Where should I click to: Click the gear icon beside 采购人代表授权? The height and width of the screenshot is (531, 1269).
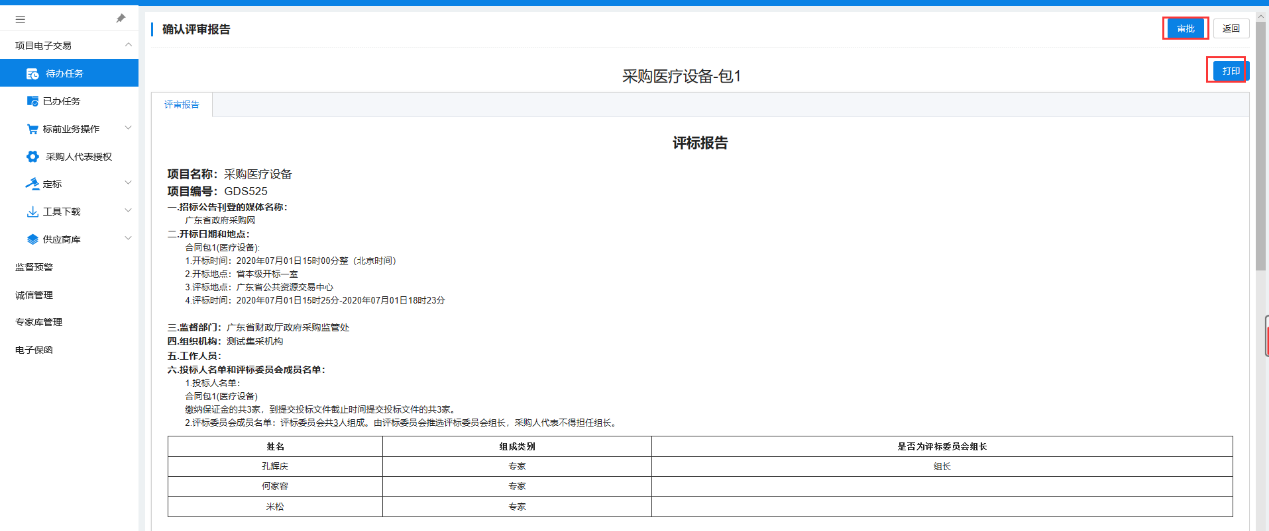click(32, 157)
